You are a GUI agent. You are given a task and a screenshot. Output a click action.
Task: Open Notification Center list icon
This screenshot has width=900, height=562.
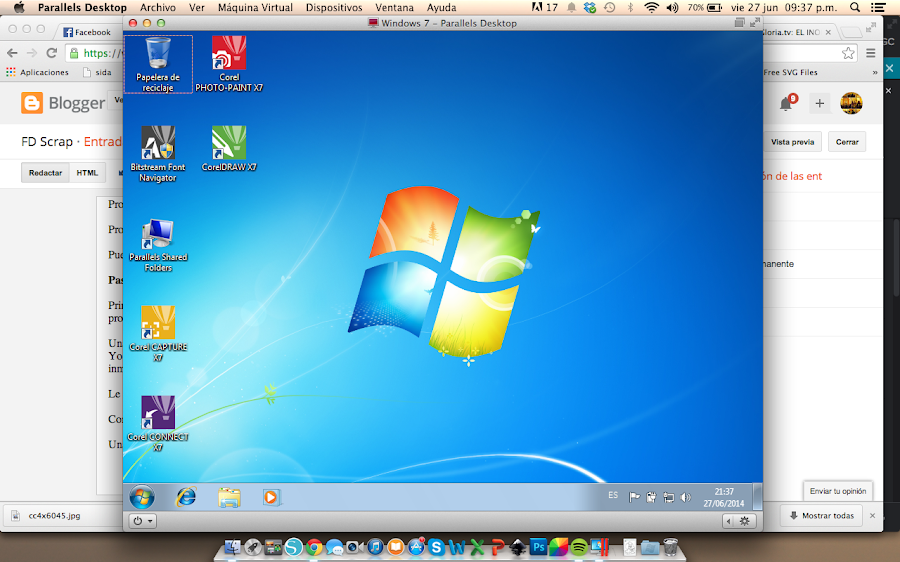tap(878, 7)
